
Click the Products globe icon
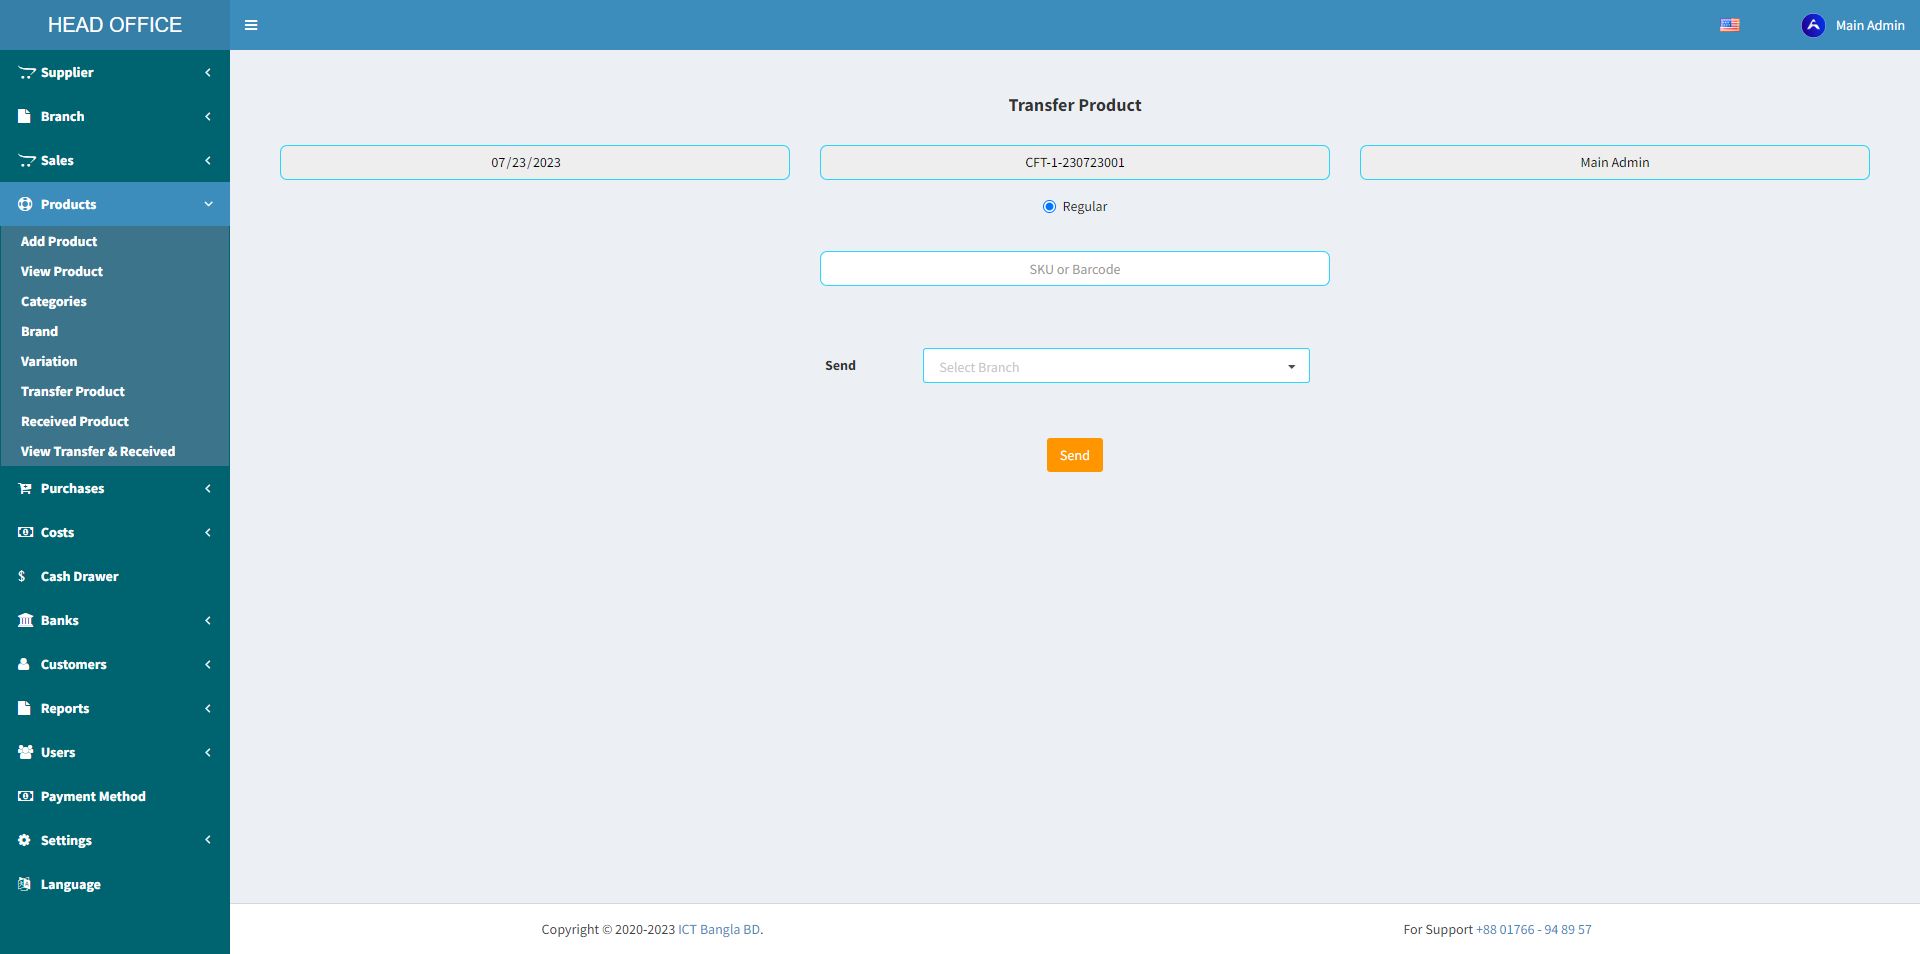25,204
